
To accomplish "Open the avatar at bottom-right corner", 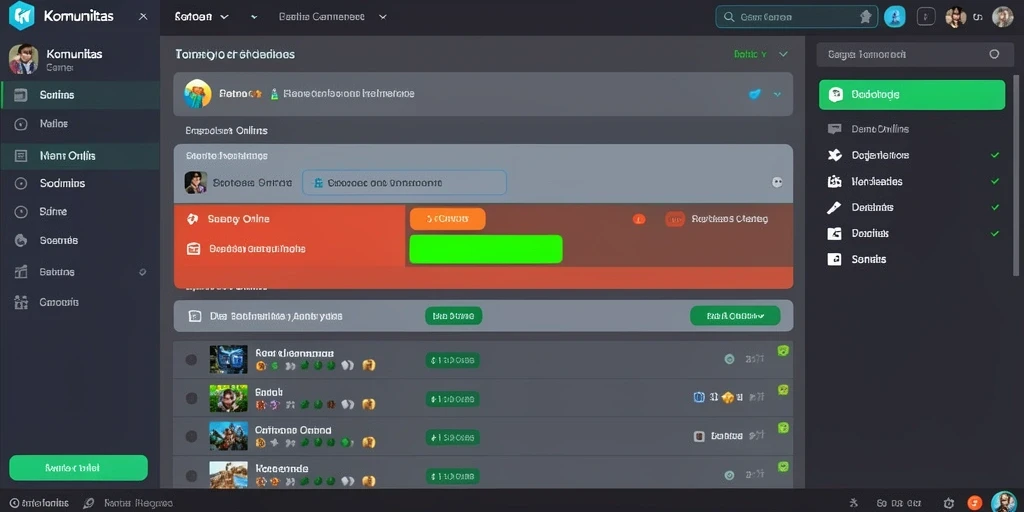I will click(x=1004, y=502).
